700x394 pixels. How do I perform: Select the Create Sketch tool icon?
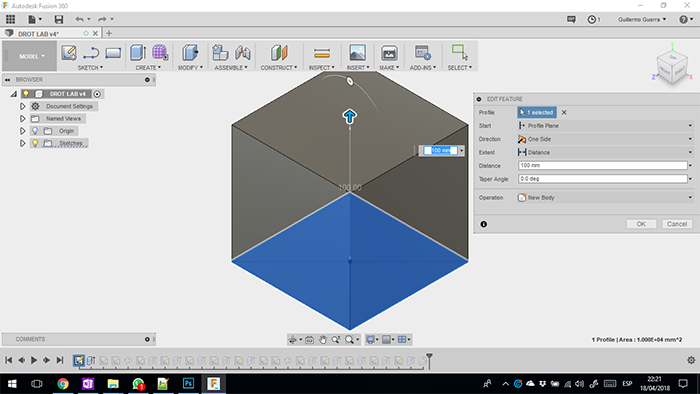[x=69, y=53]
